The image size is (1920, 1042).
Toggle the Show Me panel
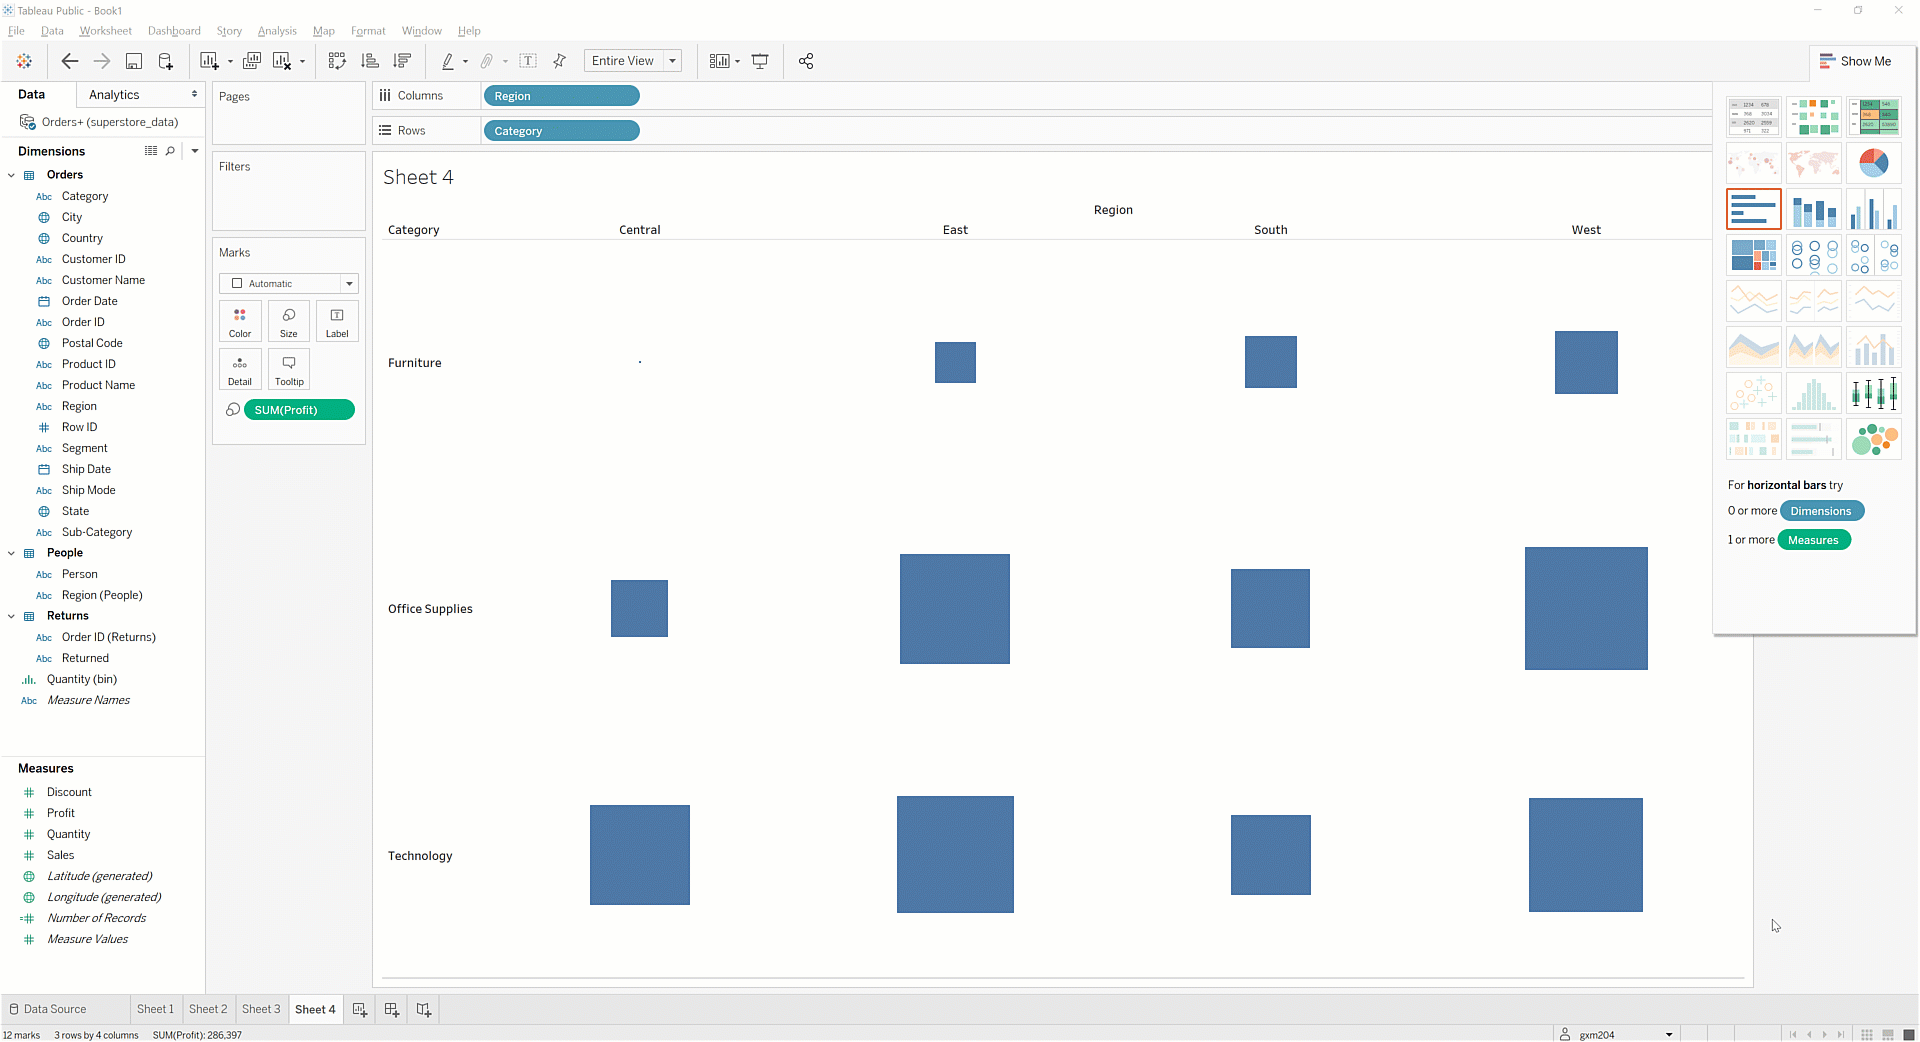(1856, 61)
